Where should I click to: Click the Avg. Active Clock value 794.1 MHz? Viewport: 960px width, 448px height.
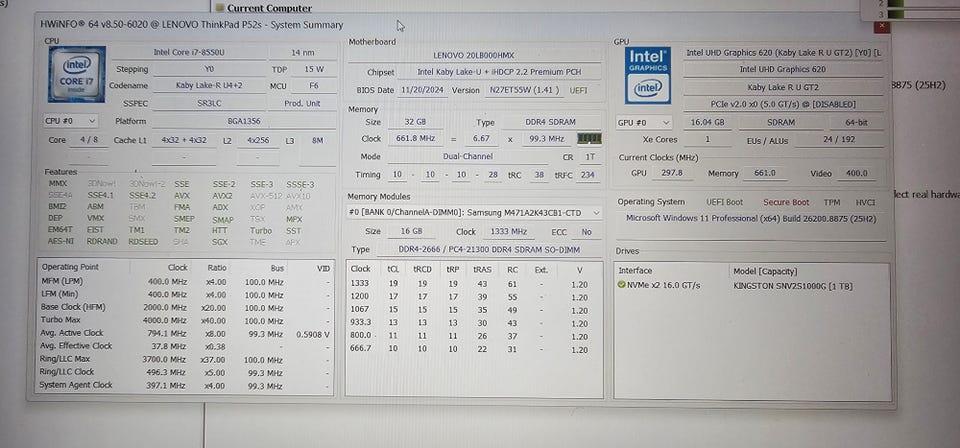click(167, 334)
